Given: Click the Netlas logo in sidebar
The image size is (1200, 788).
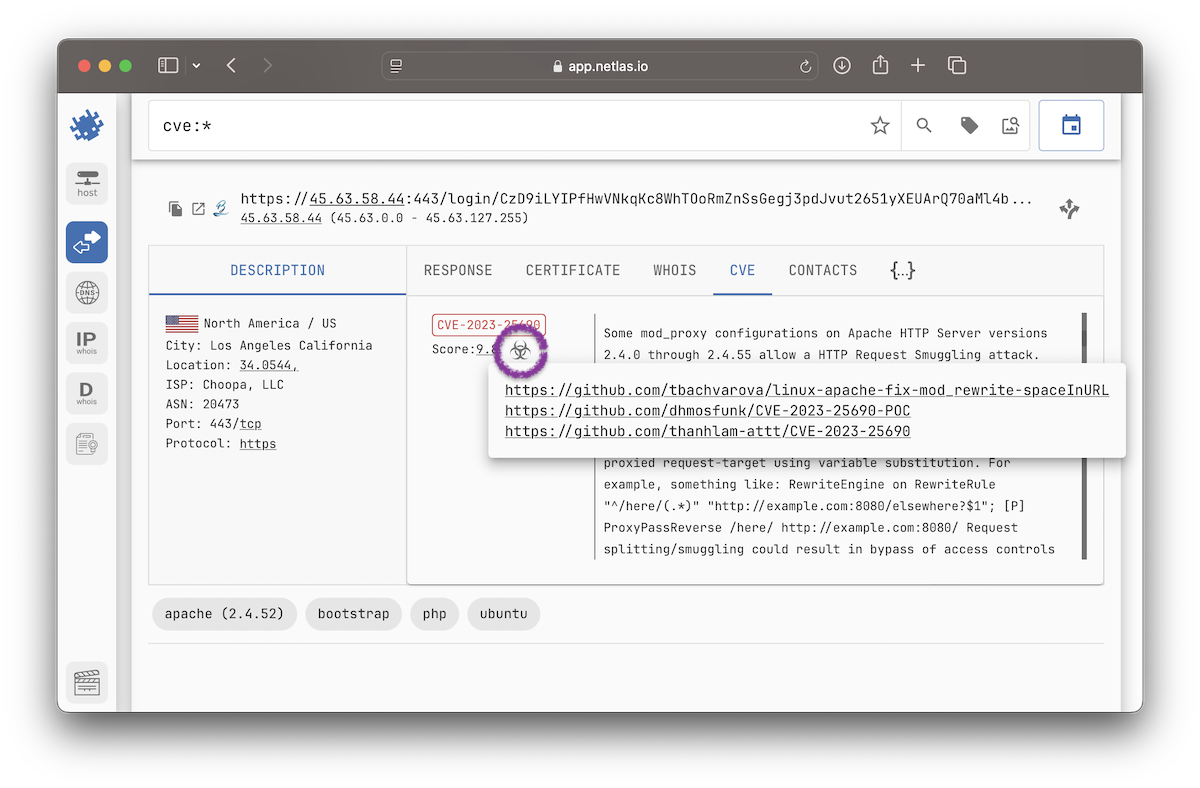Looking at the screenshot, I should [x=86, y=124].
